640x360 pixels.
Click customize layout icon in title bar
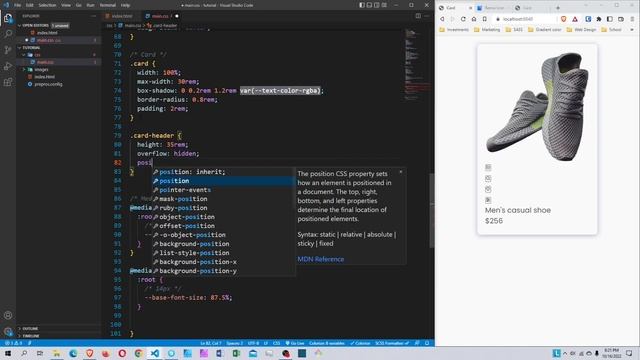coord(384,5)
